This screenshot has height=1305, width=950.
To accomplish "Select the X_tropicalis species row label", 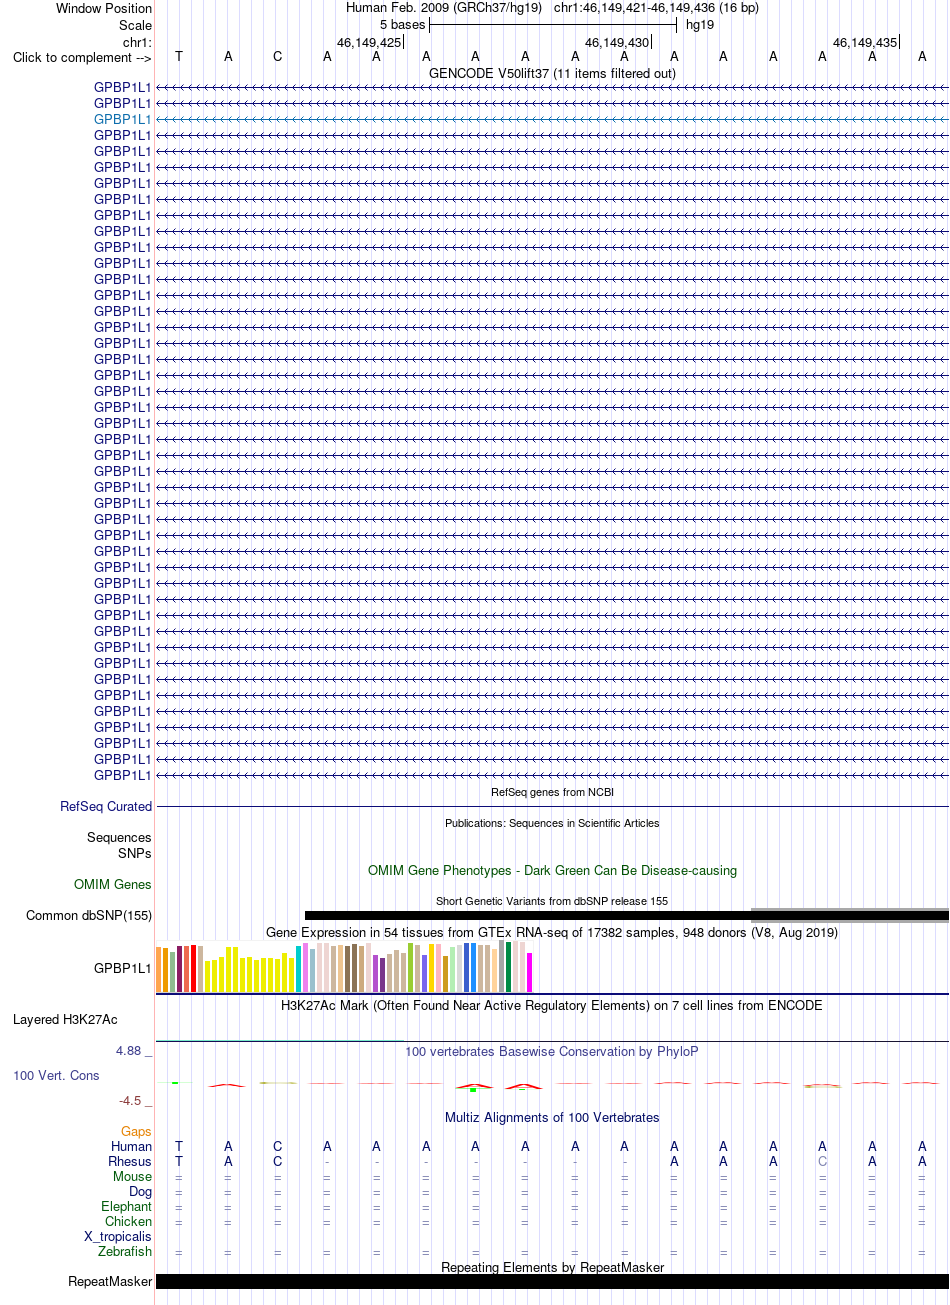I will click(118, 1236).
